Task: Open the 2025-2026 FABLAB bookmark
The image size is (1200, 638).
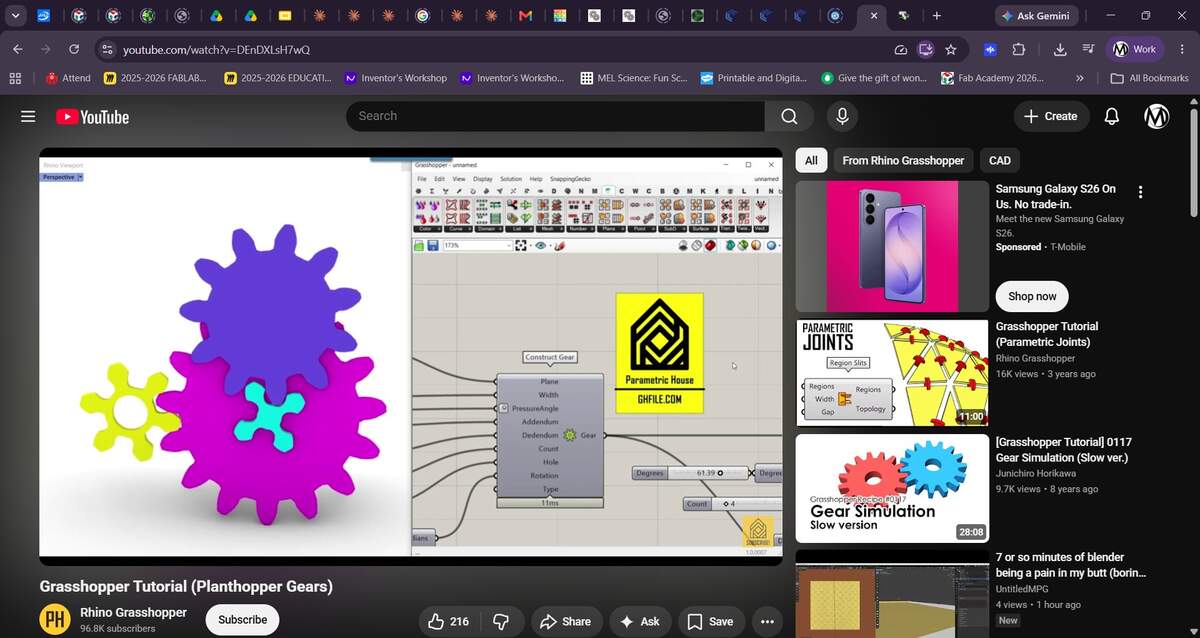Action: 155,78
